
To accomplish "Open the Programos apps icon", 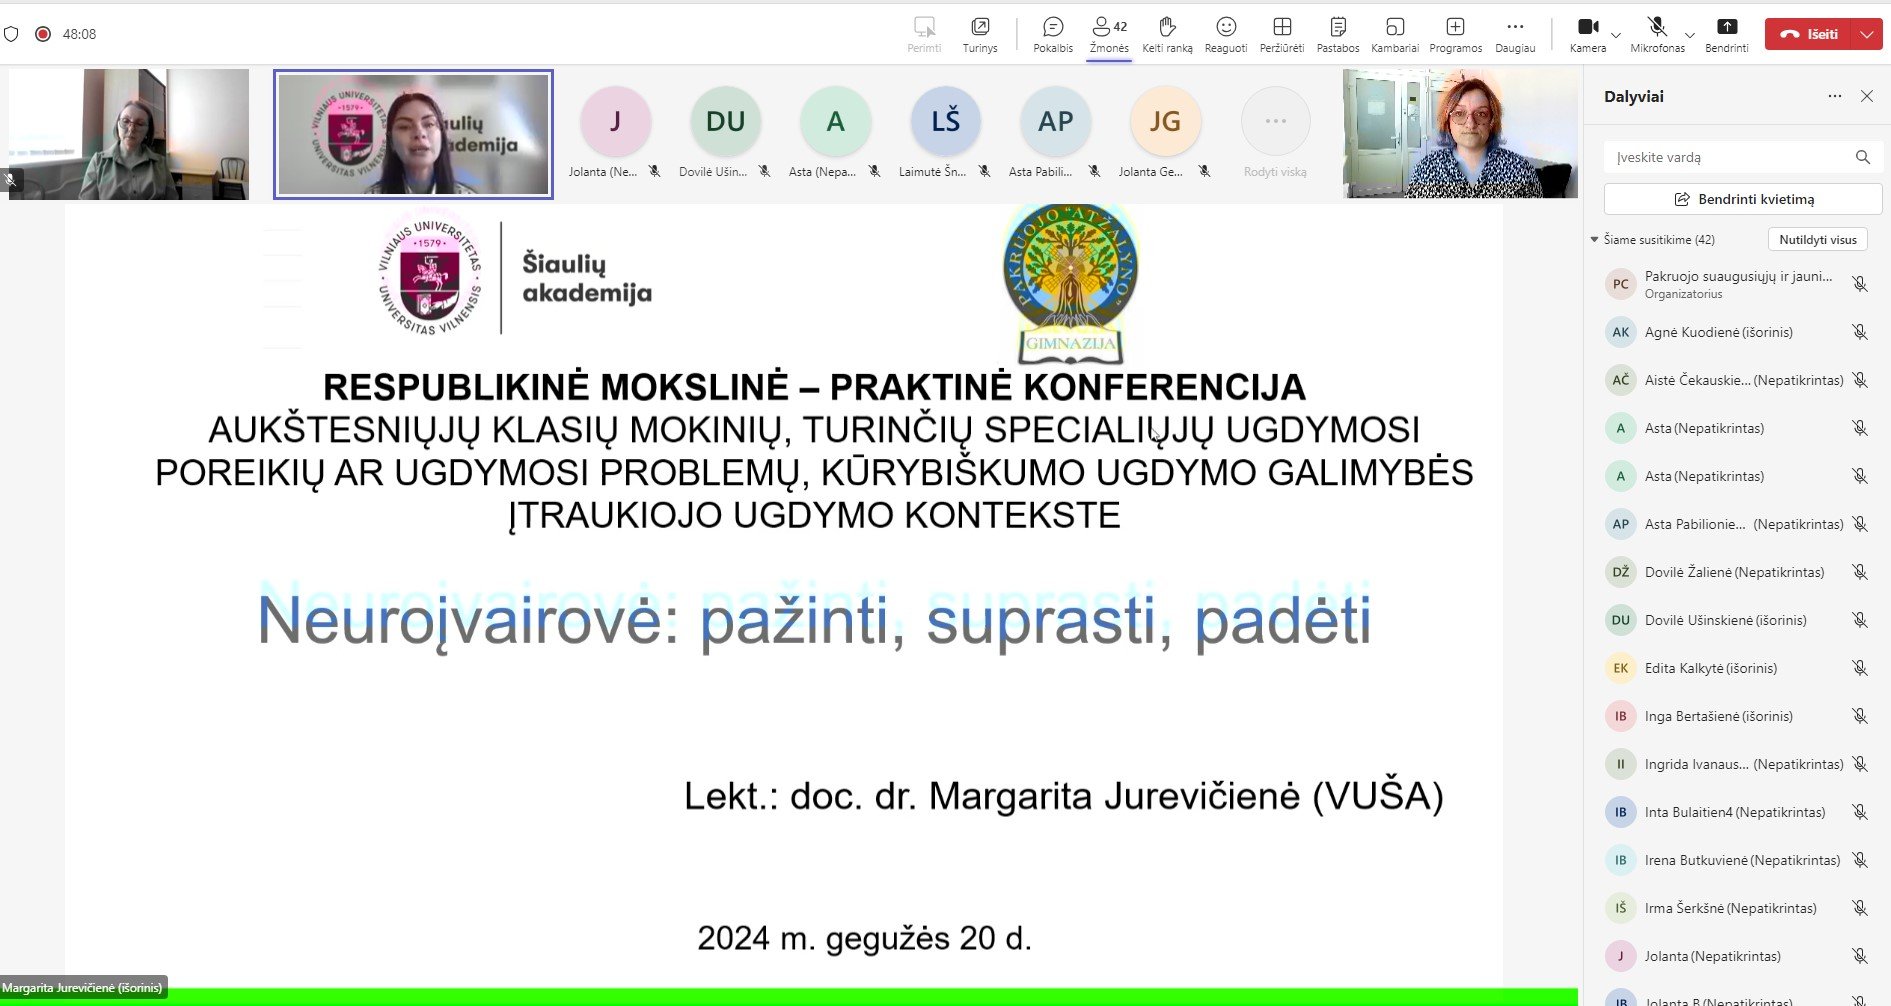I will (1455, 27).
